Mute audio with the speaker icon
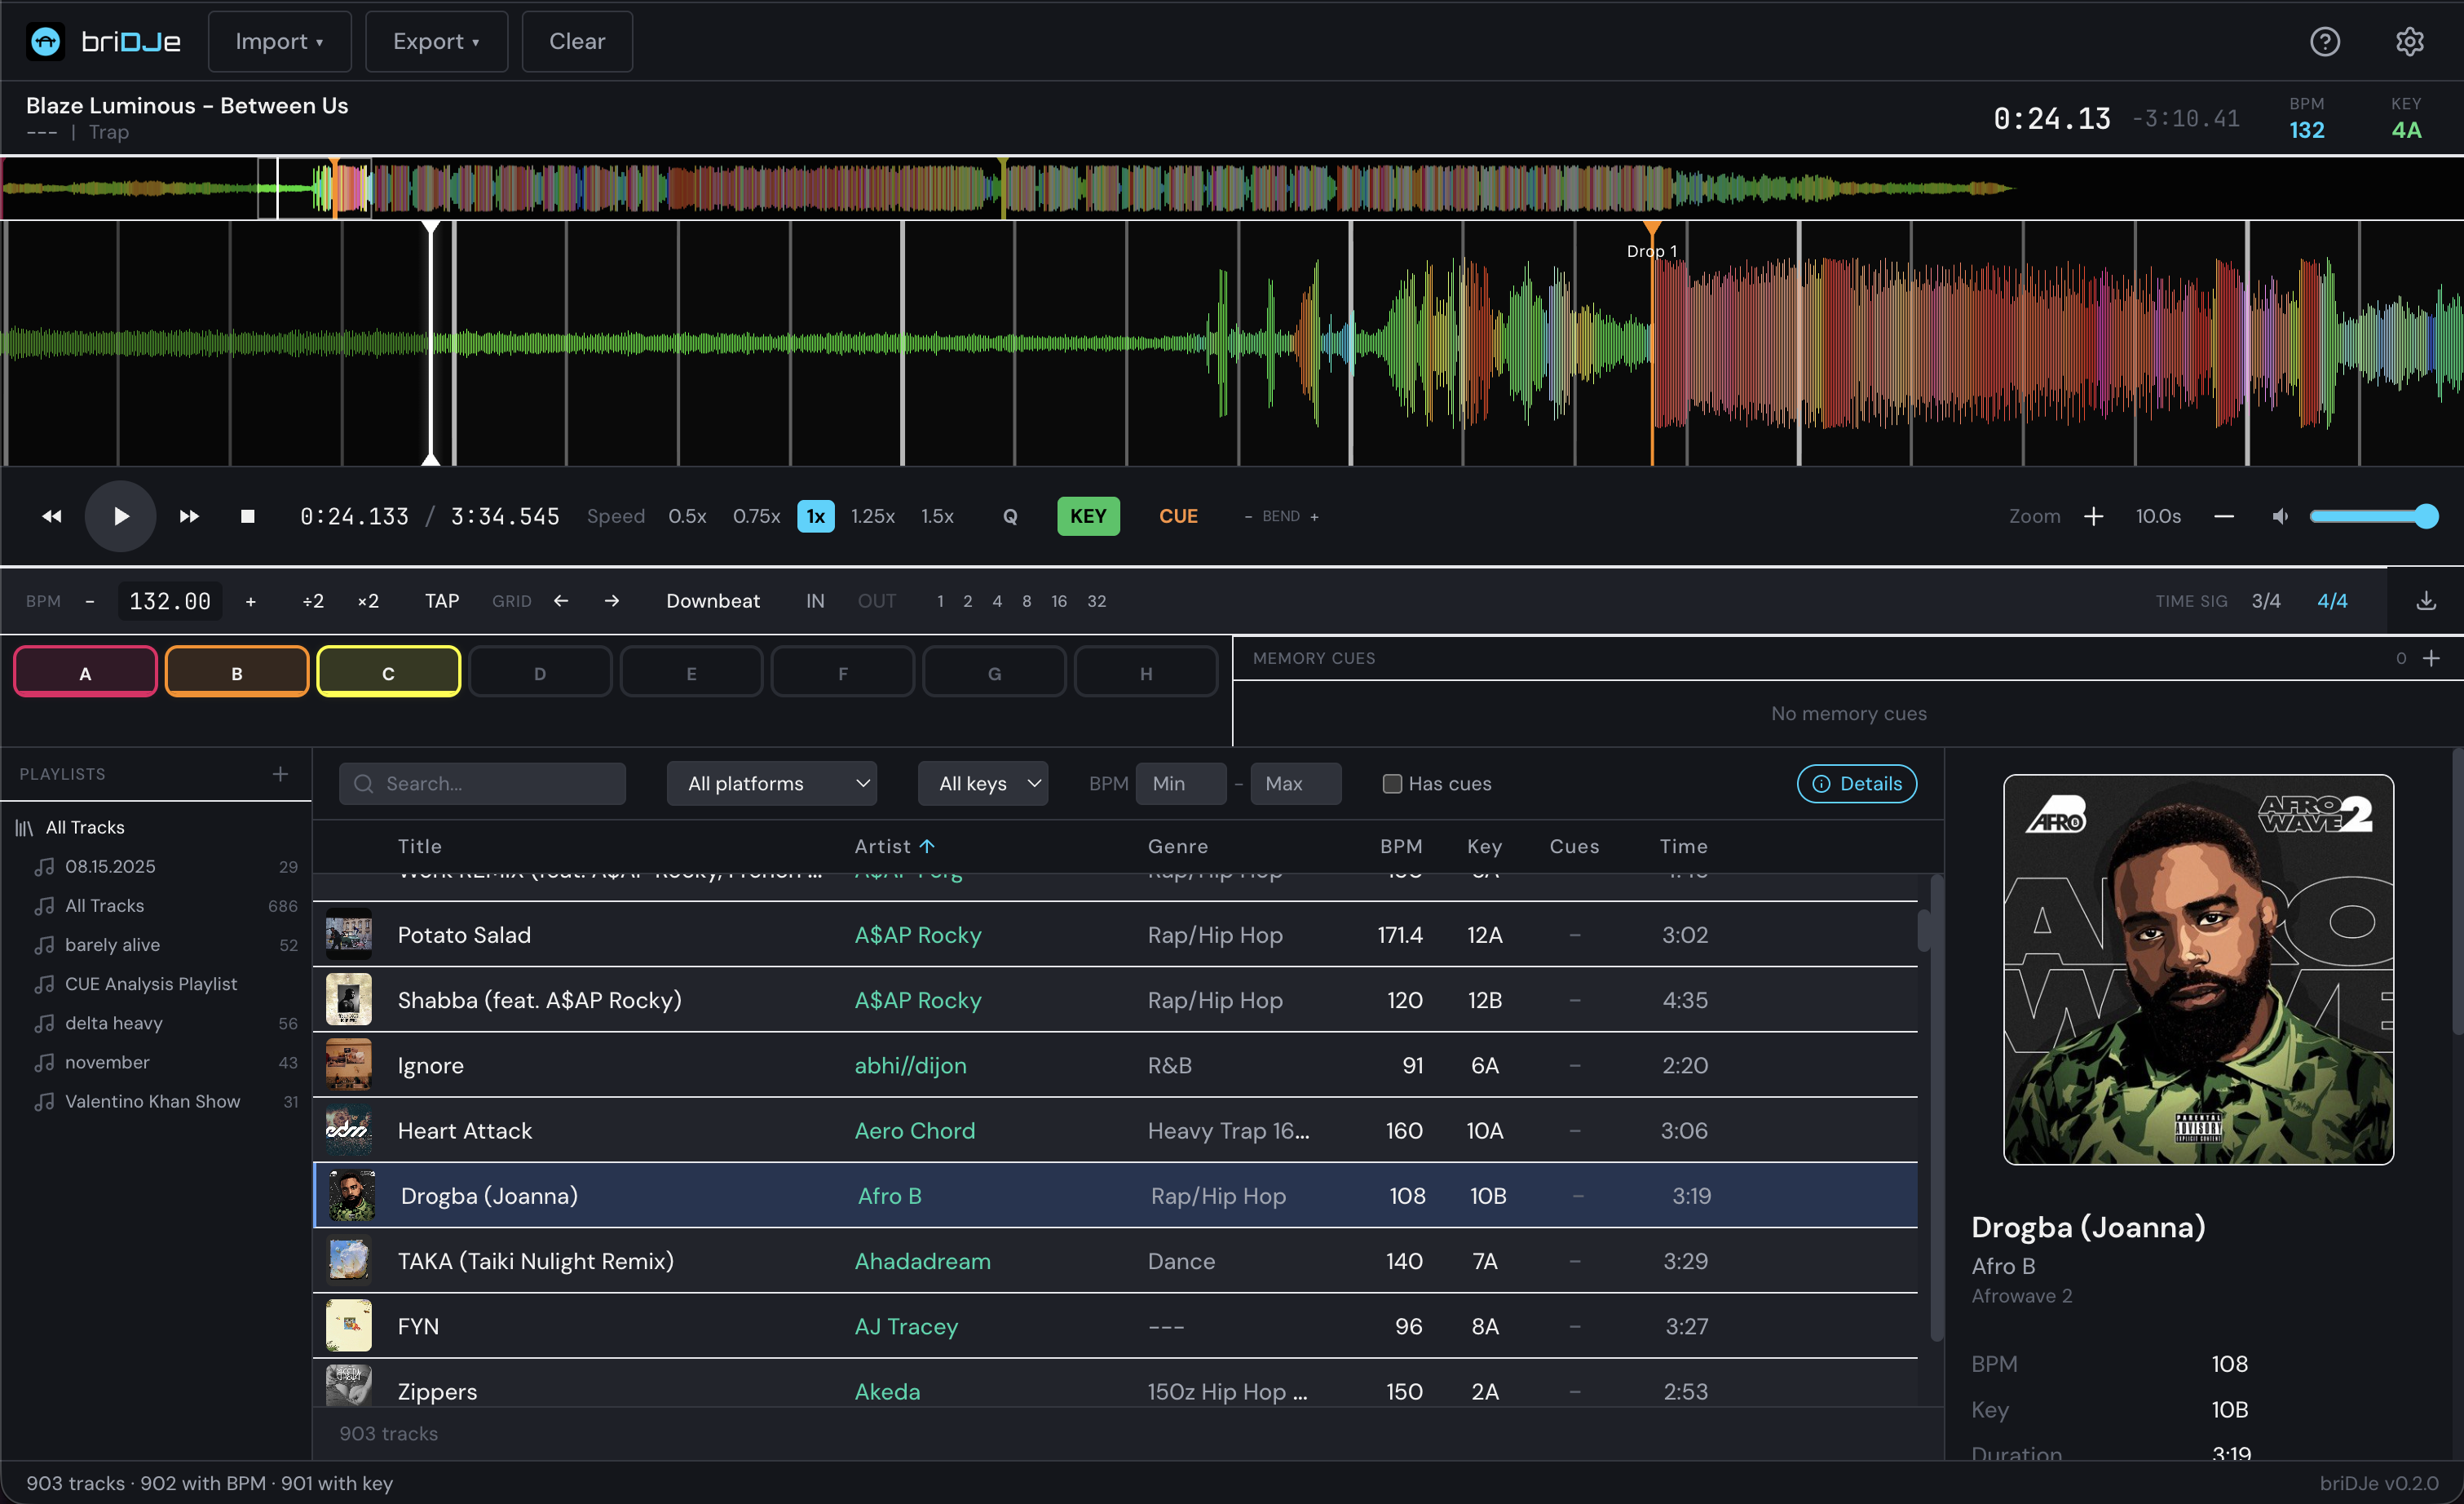This screenshot has width=2464, height=1504. click(x=2280, y=516)
